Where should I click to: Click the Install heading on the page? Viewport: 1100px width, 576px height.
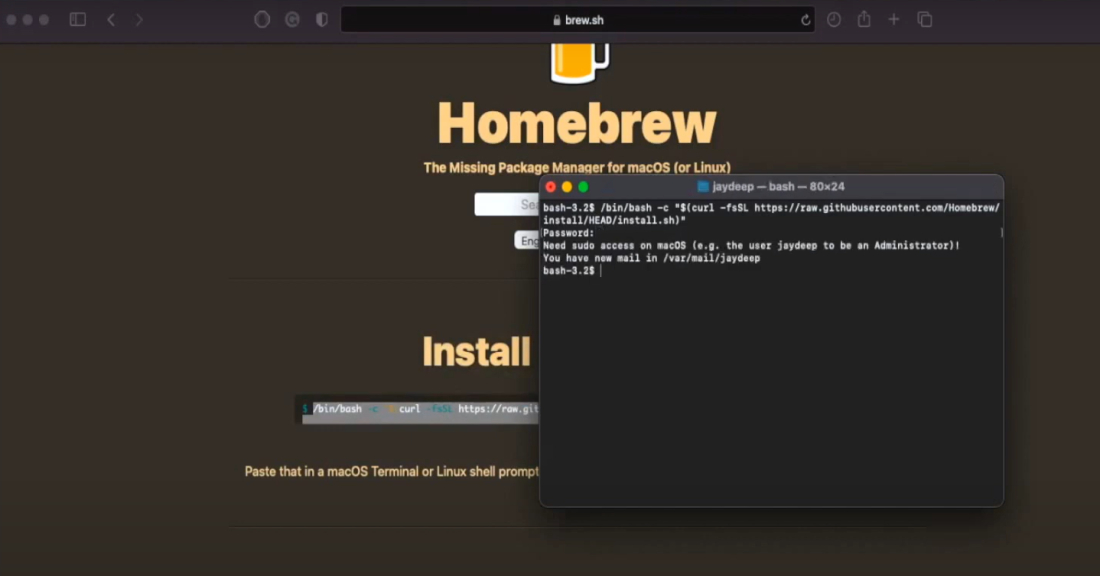pyautogui.click(x=476, y=351)
